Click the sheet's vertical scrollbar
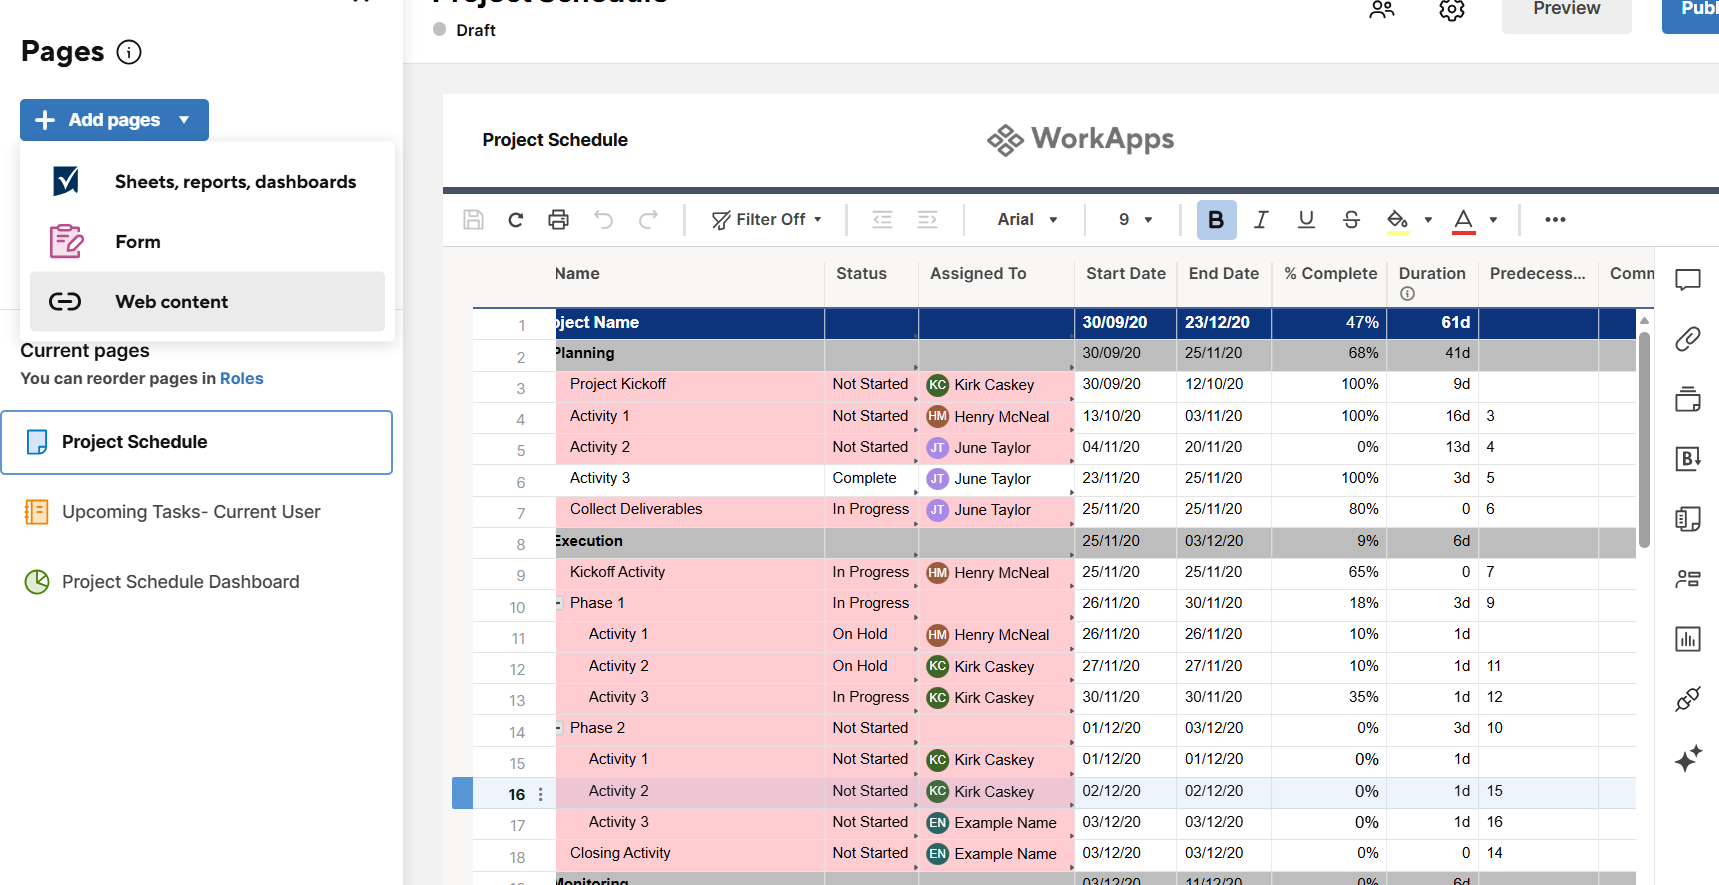 [x=1644, y=440]
